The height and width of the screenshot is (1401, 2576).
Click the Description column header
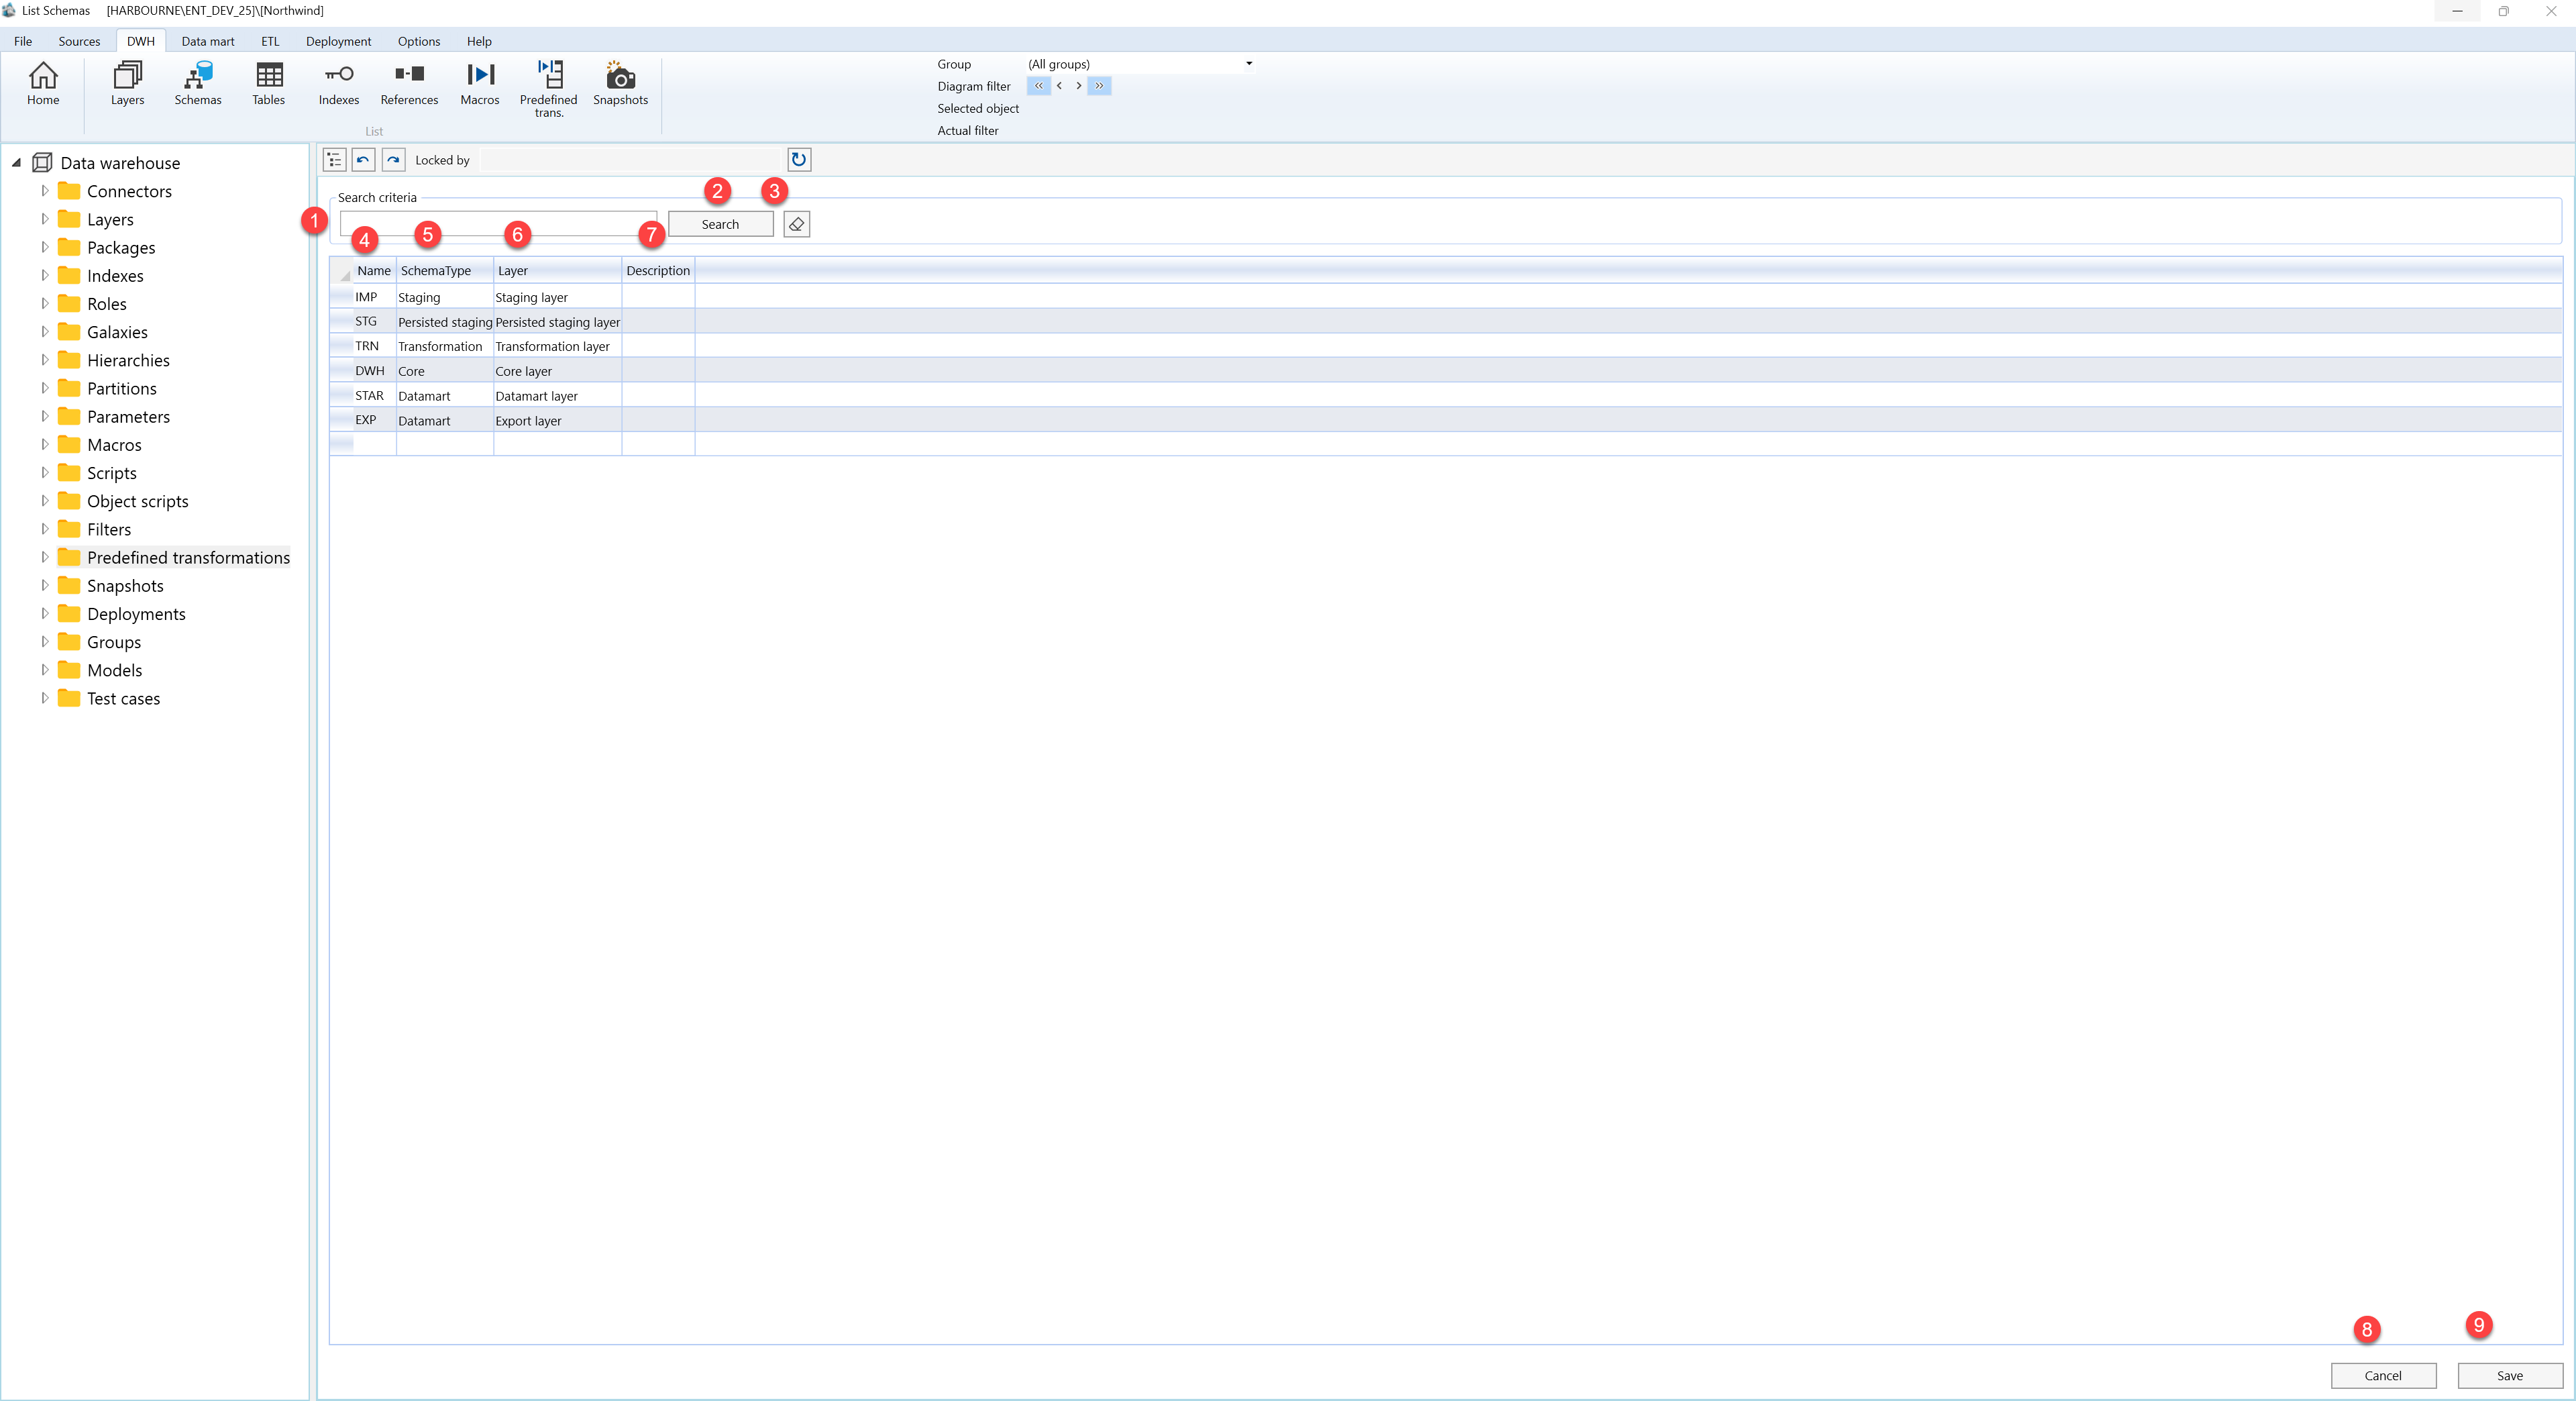pos(658,270)
